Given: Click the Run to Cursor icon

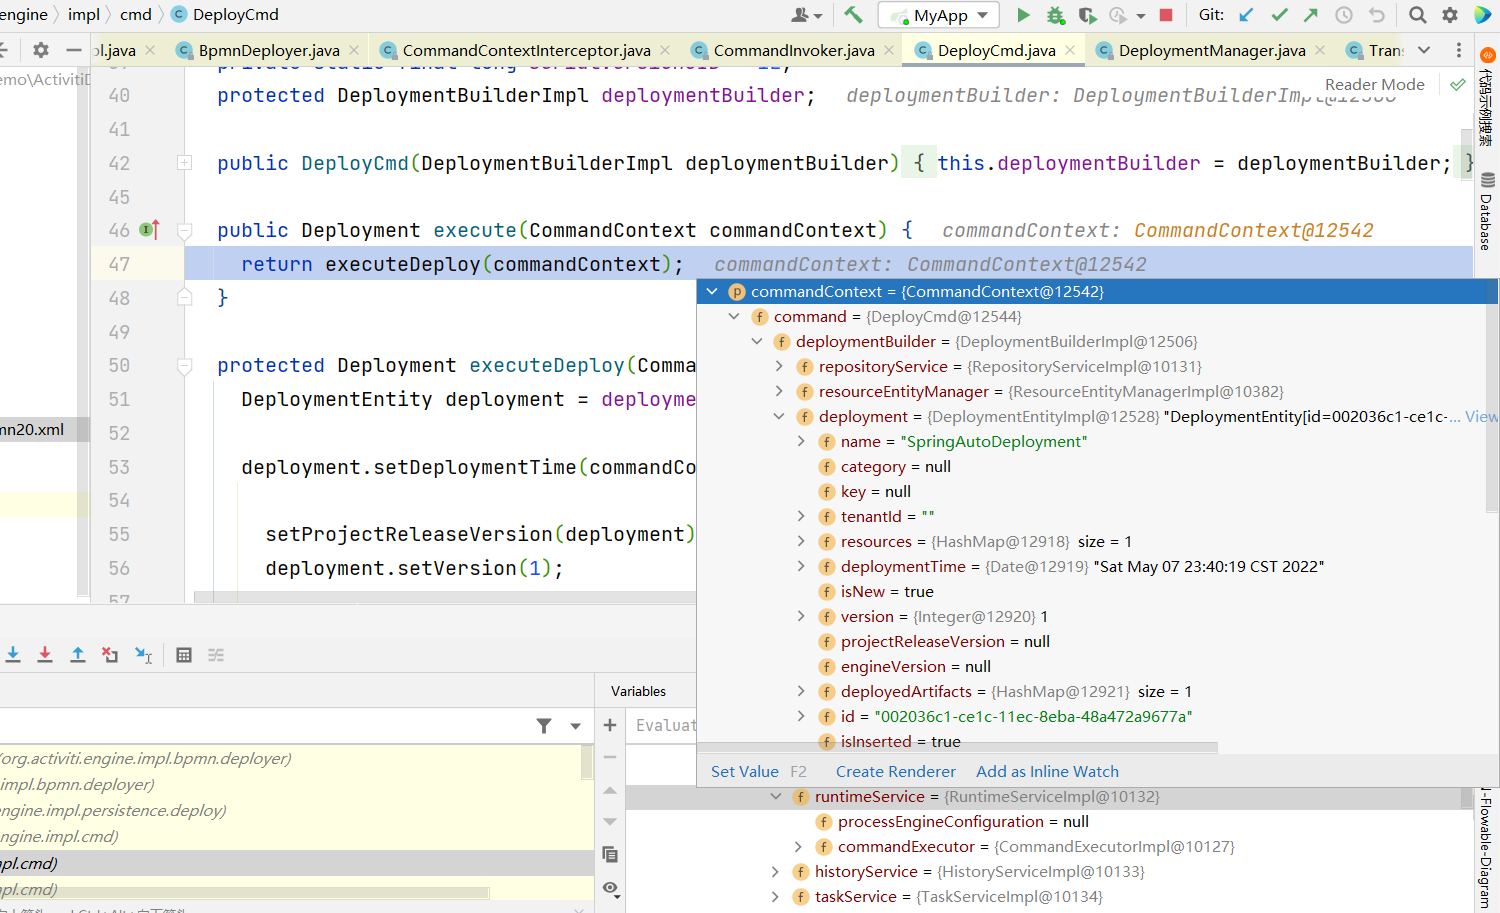Looking at the screenshot, I should click(x=143, y=655).
